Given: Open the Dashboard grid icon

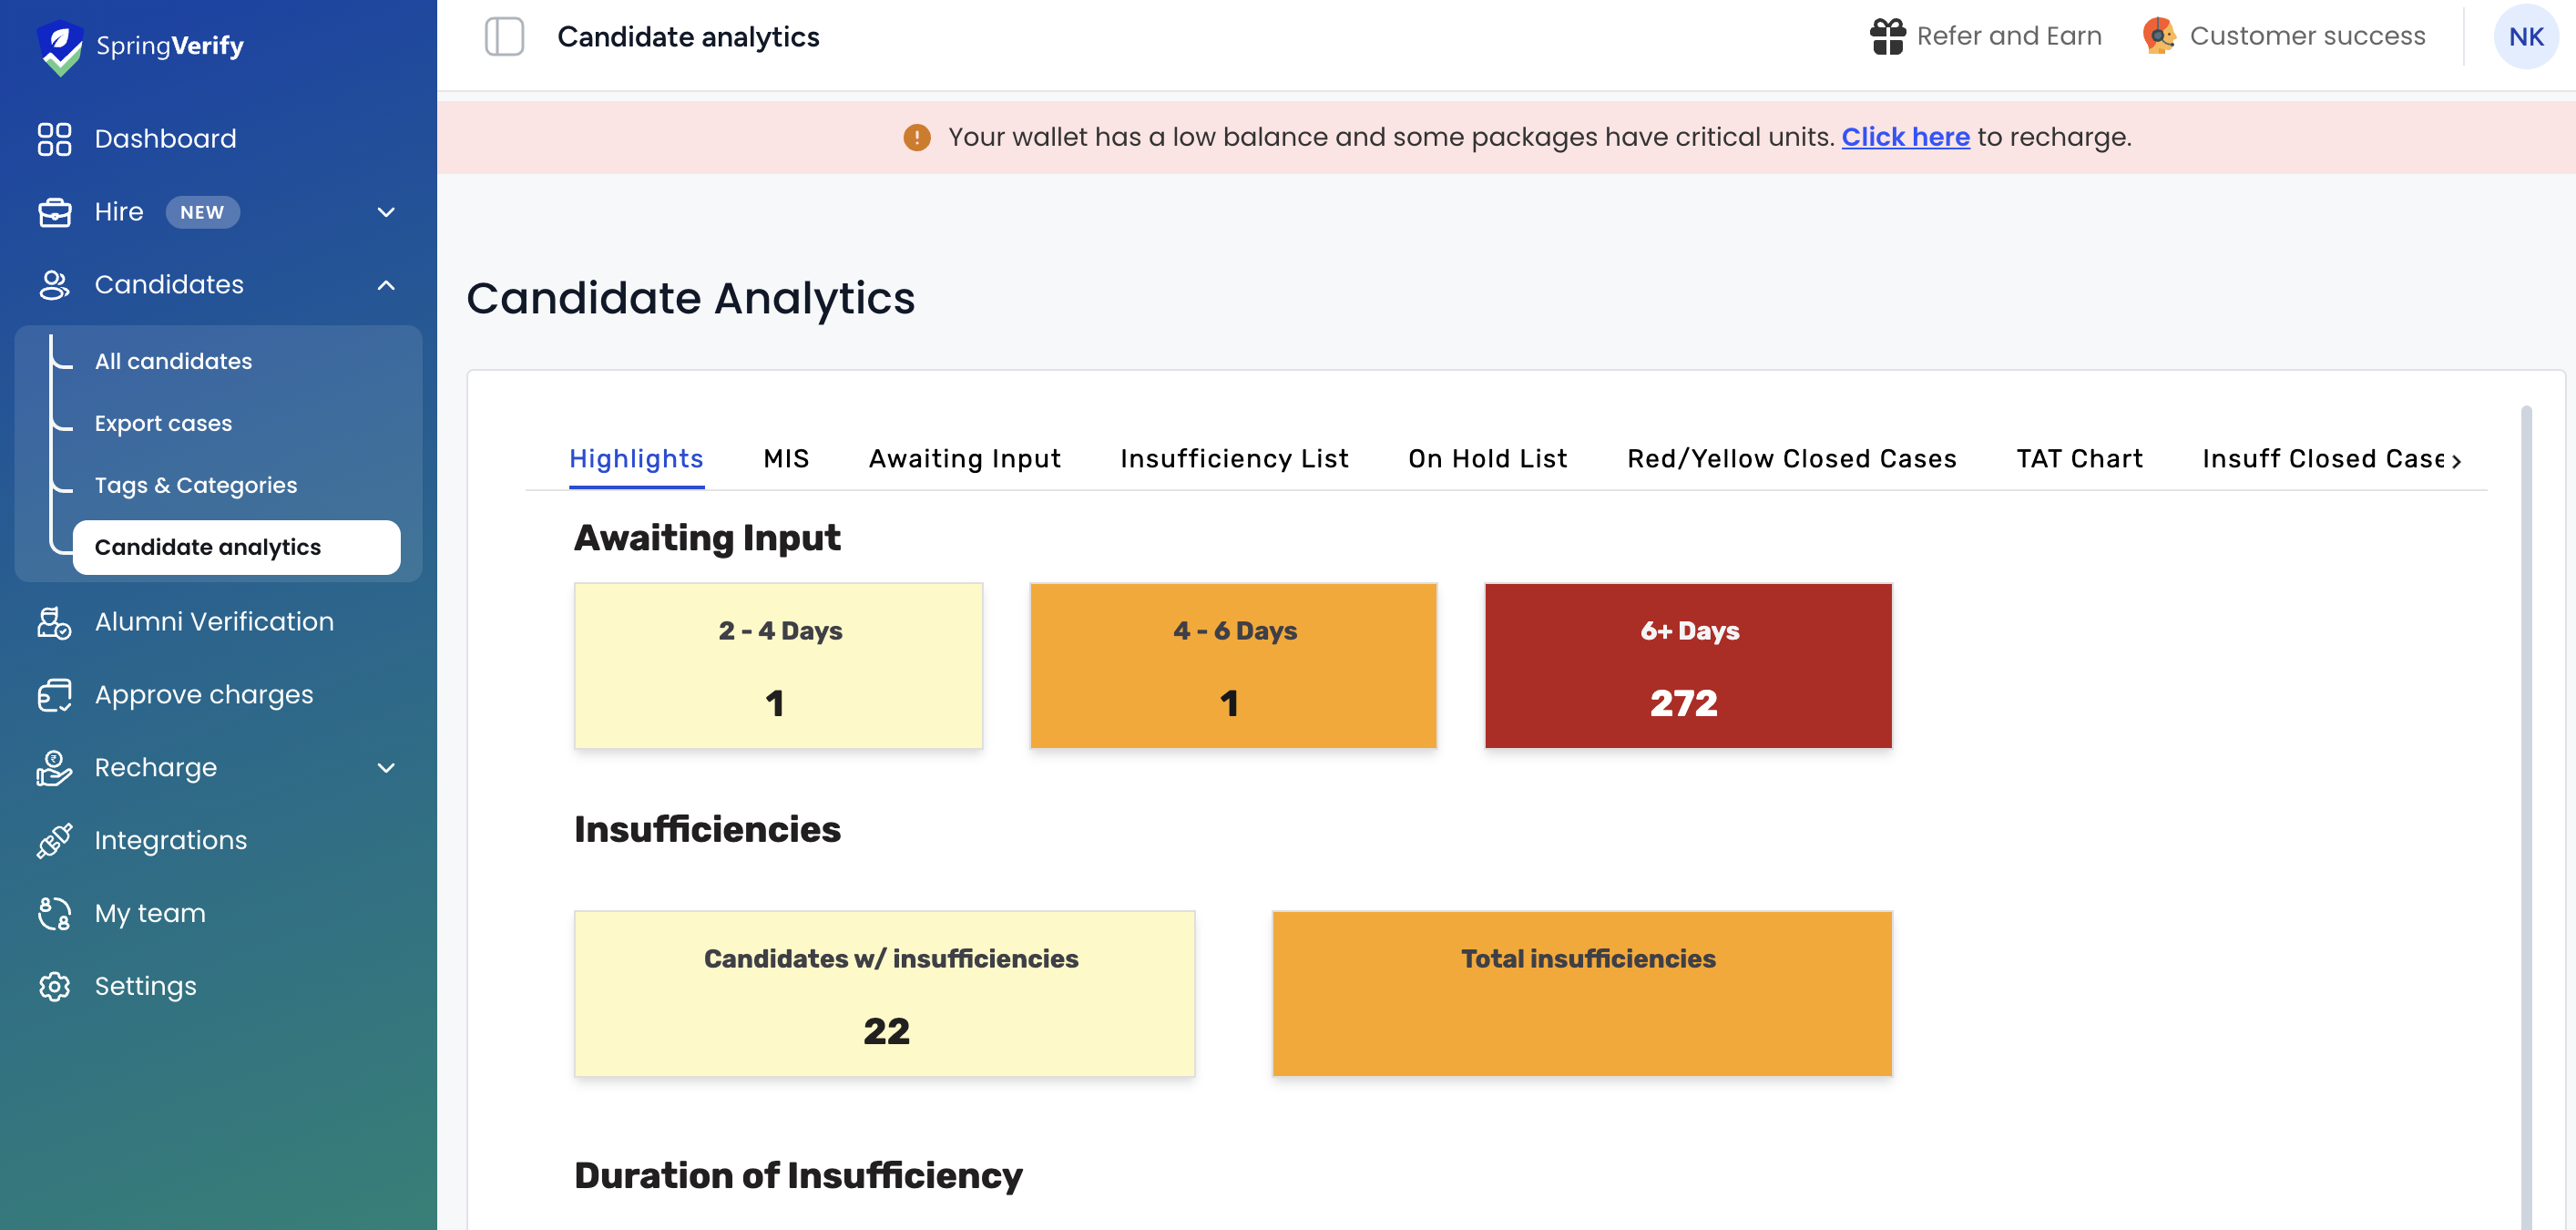Looking at the screenshot, I should click(54, 139).
